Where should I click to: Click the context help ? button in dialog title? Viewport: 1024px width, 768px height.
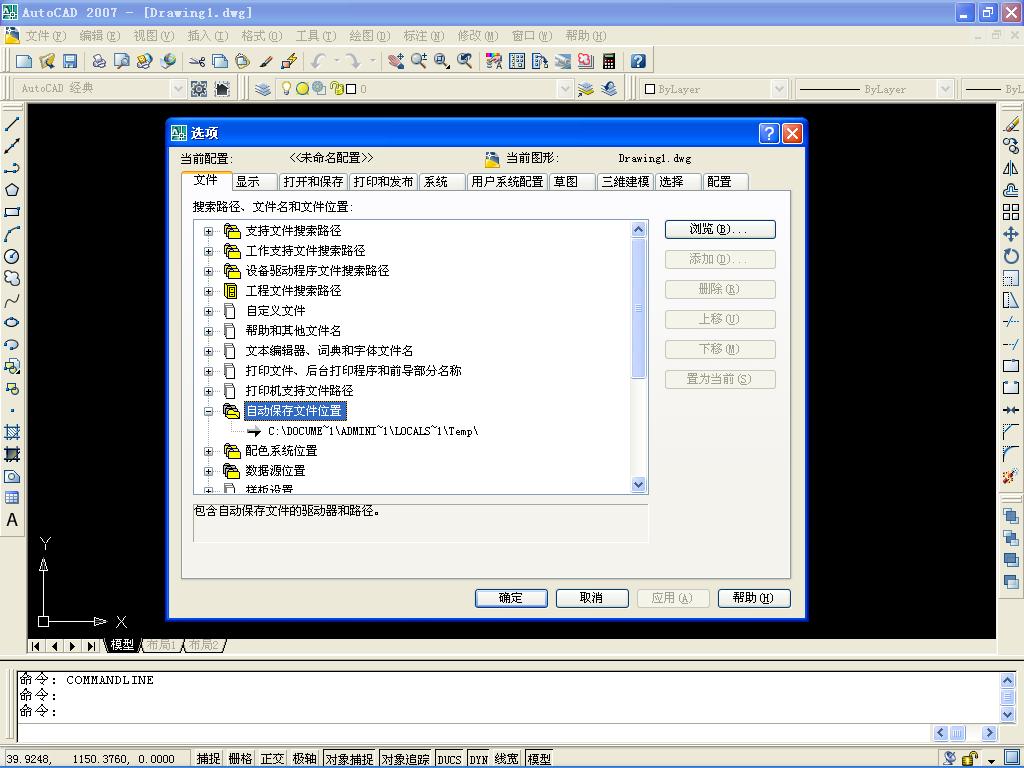[x=769, y=134]
